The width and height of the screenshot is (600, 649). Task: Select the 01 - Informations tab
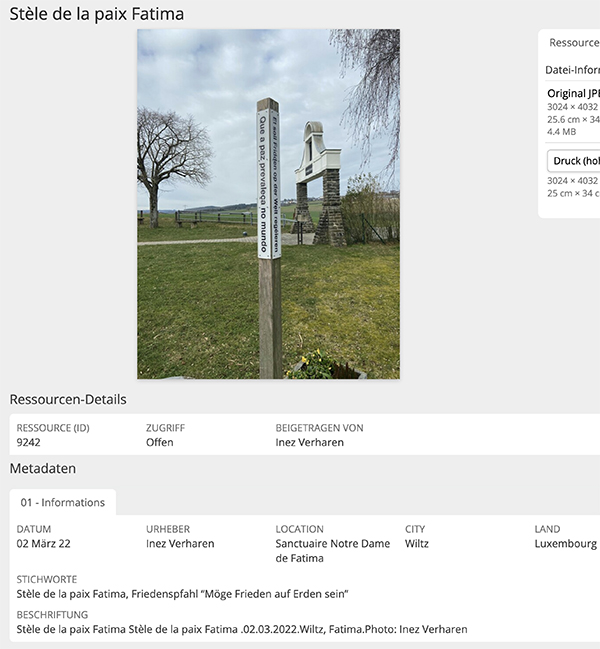pyautogui.click(x=62, y=502)
